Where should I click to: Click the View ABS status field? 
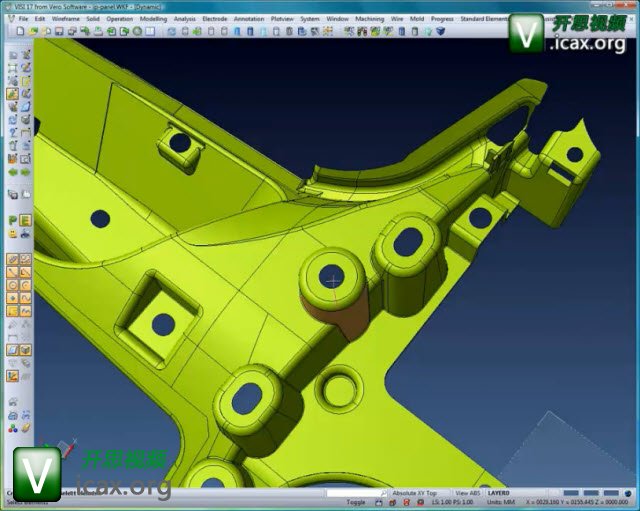(468, 493)
